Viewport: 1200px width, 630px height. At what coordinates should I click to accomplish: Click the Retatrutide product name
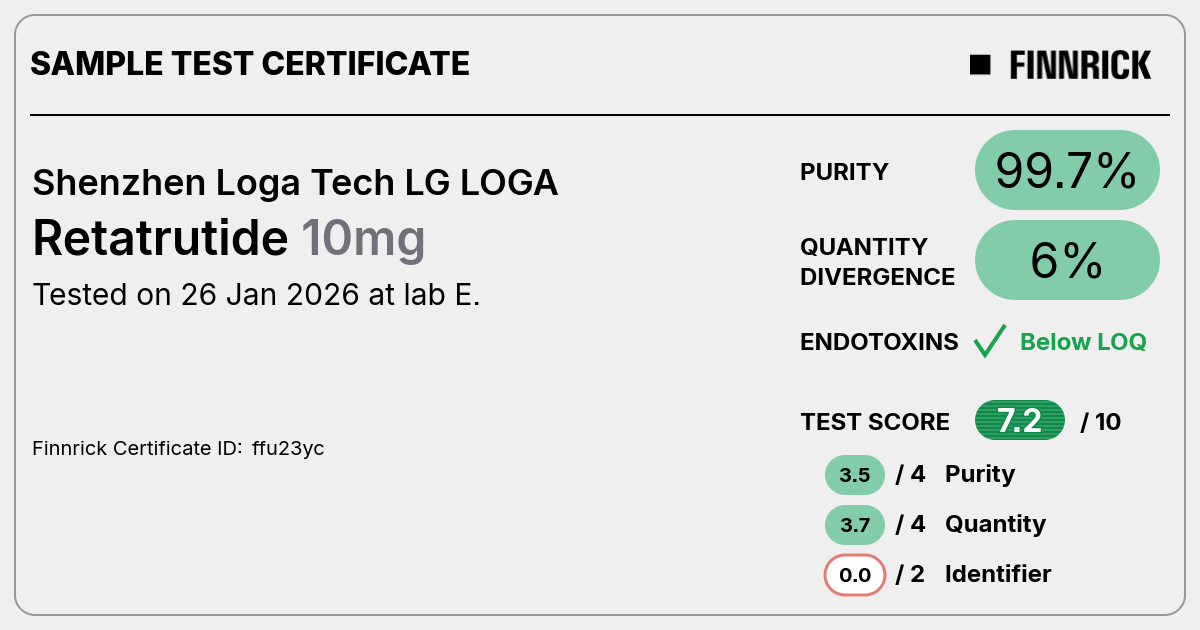(x=160, y=238)
